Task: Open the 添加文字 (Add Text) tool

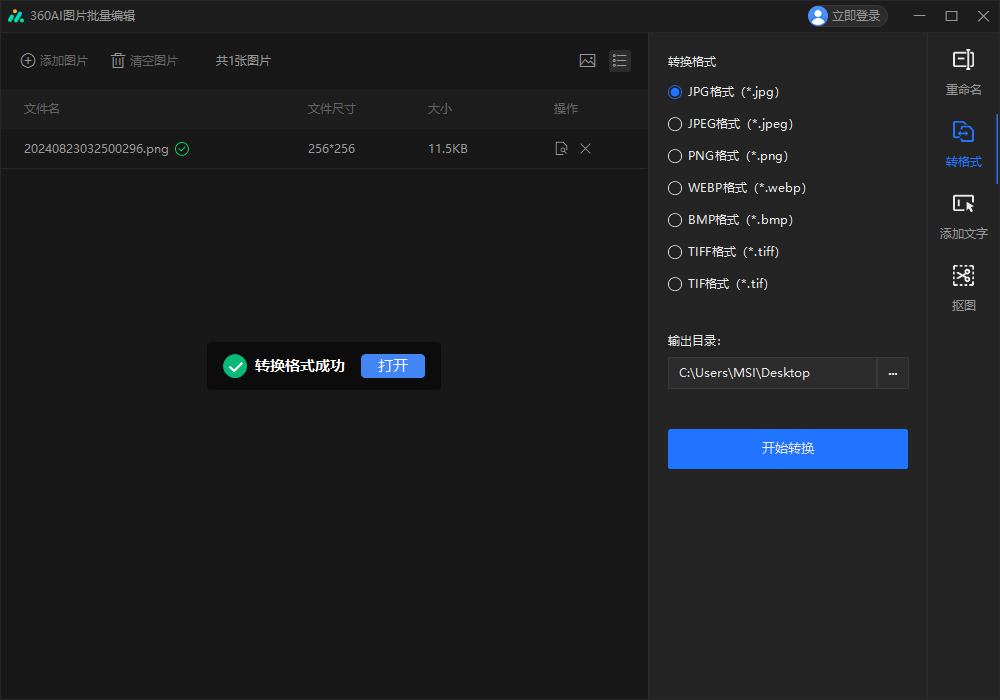Action: pyautogui.click(x=963, y=217)
